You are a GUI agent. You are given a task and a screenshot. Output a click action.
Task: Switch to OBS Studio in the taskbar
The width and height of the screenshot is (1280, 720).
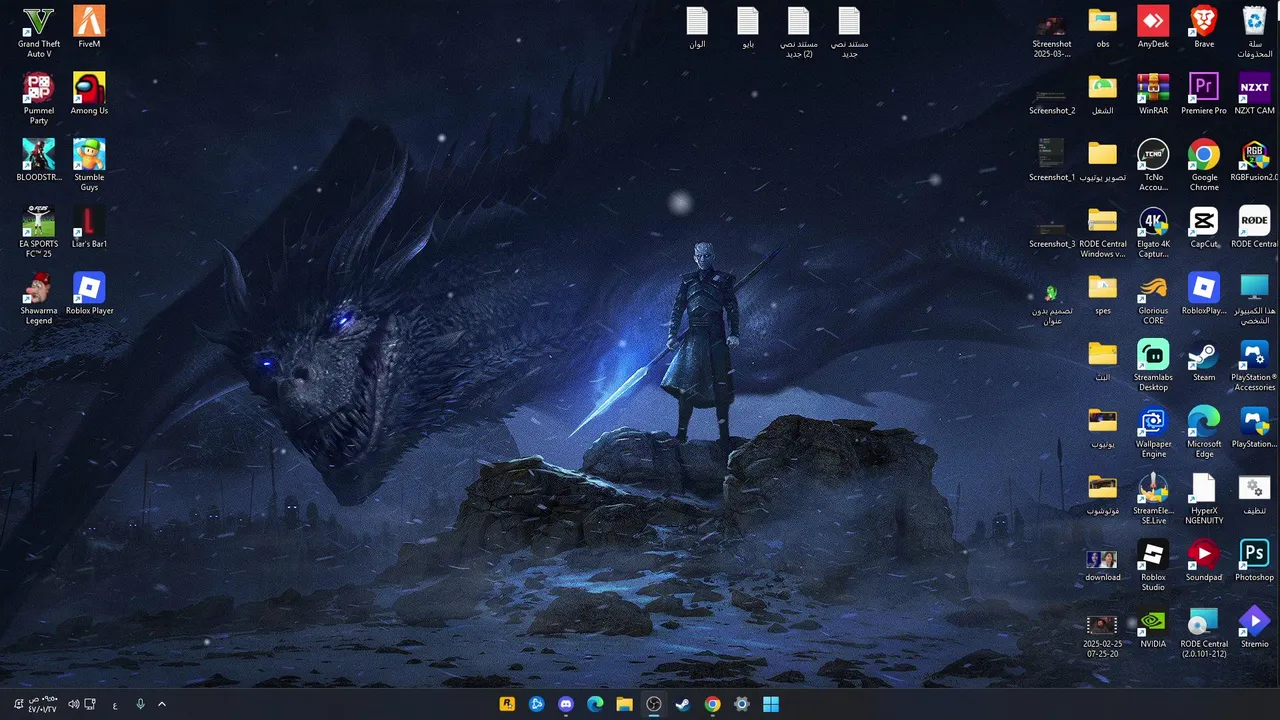tap(654, 704)
